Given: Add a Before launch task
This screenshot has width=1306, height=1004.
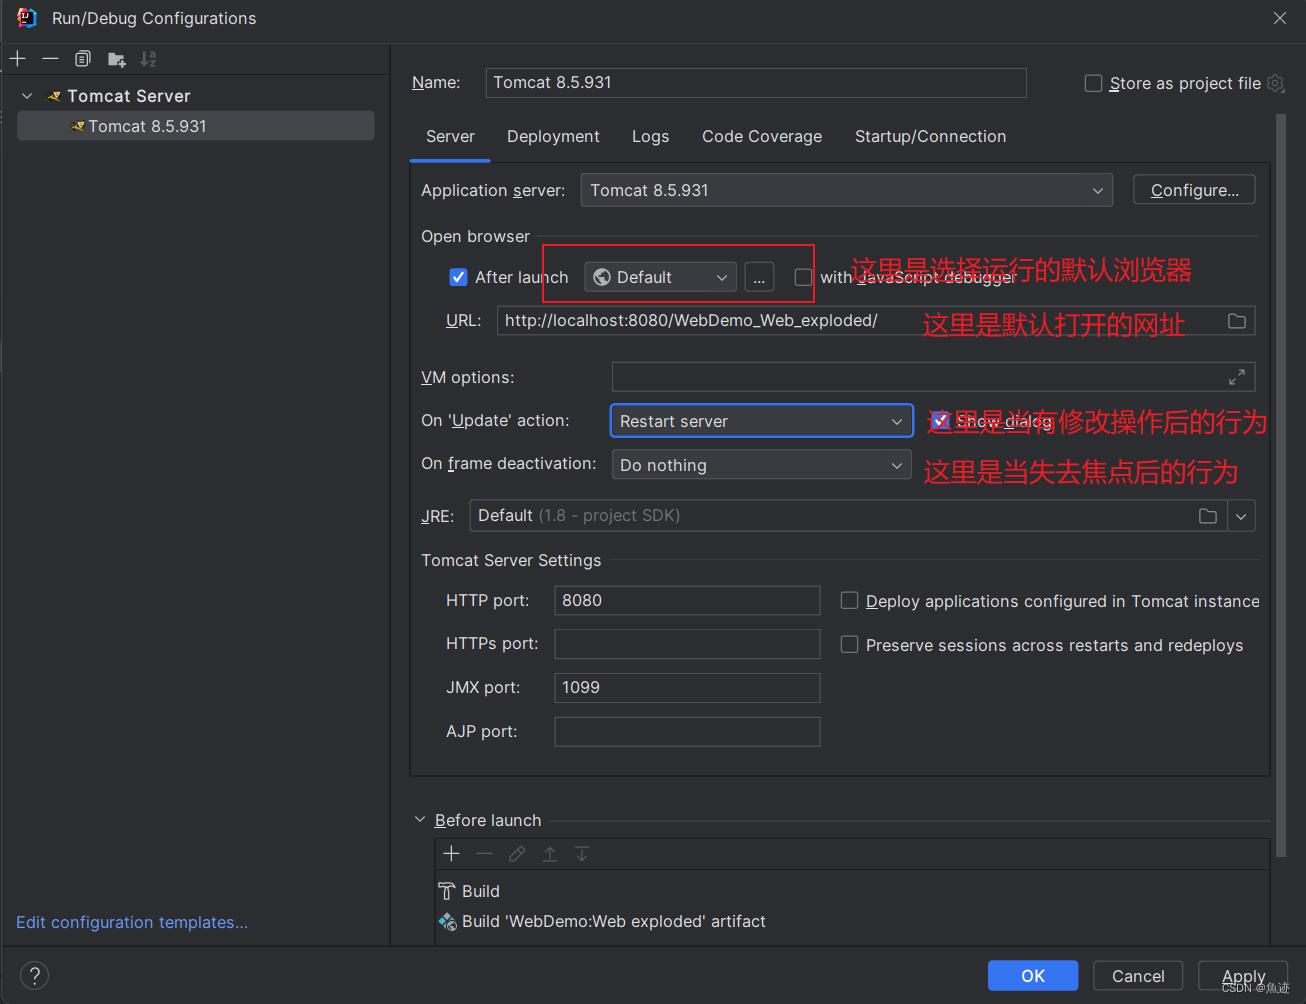Looking at the screenshot, I should point(452,853).
